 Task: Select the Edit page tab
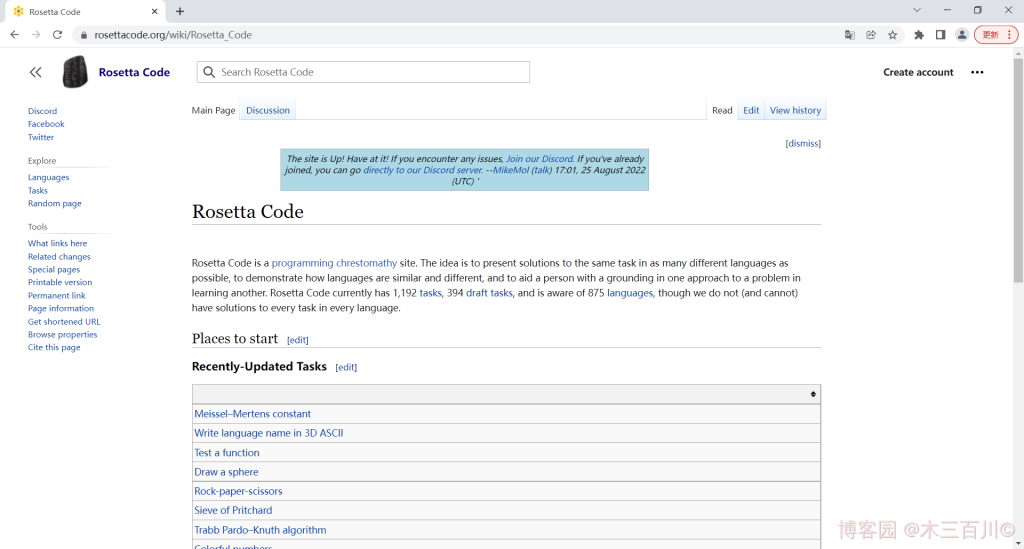pos(751,110)
